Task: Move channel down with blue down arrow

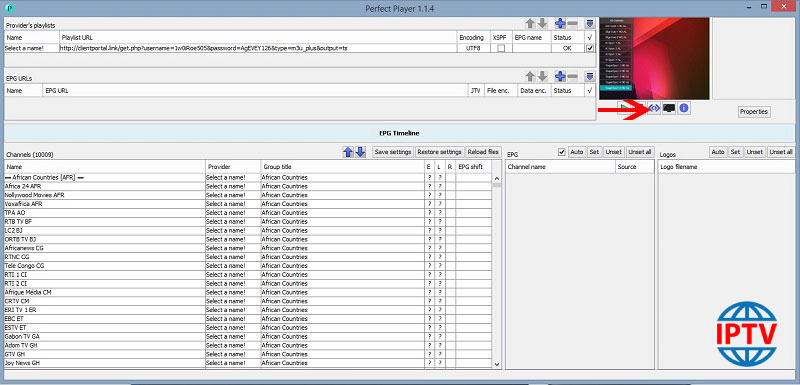Action: coord(360,152)
